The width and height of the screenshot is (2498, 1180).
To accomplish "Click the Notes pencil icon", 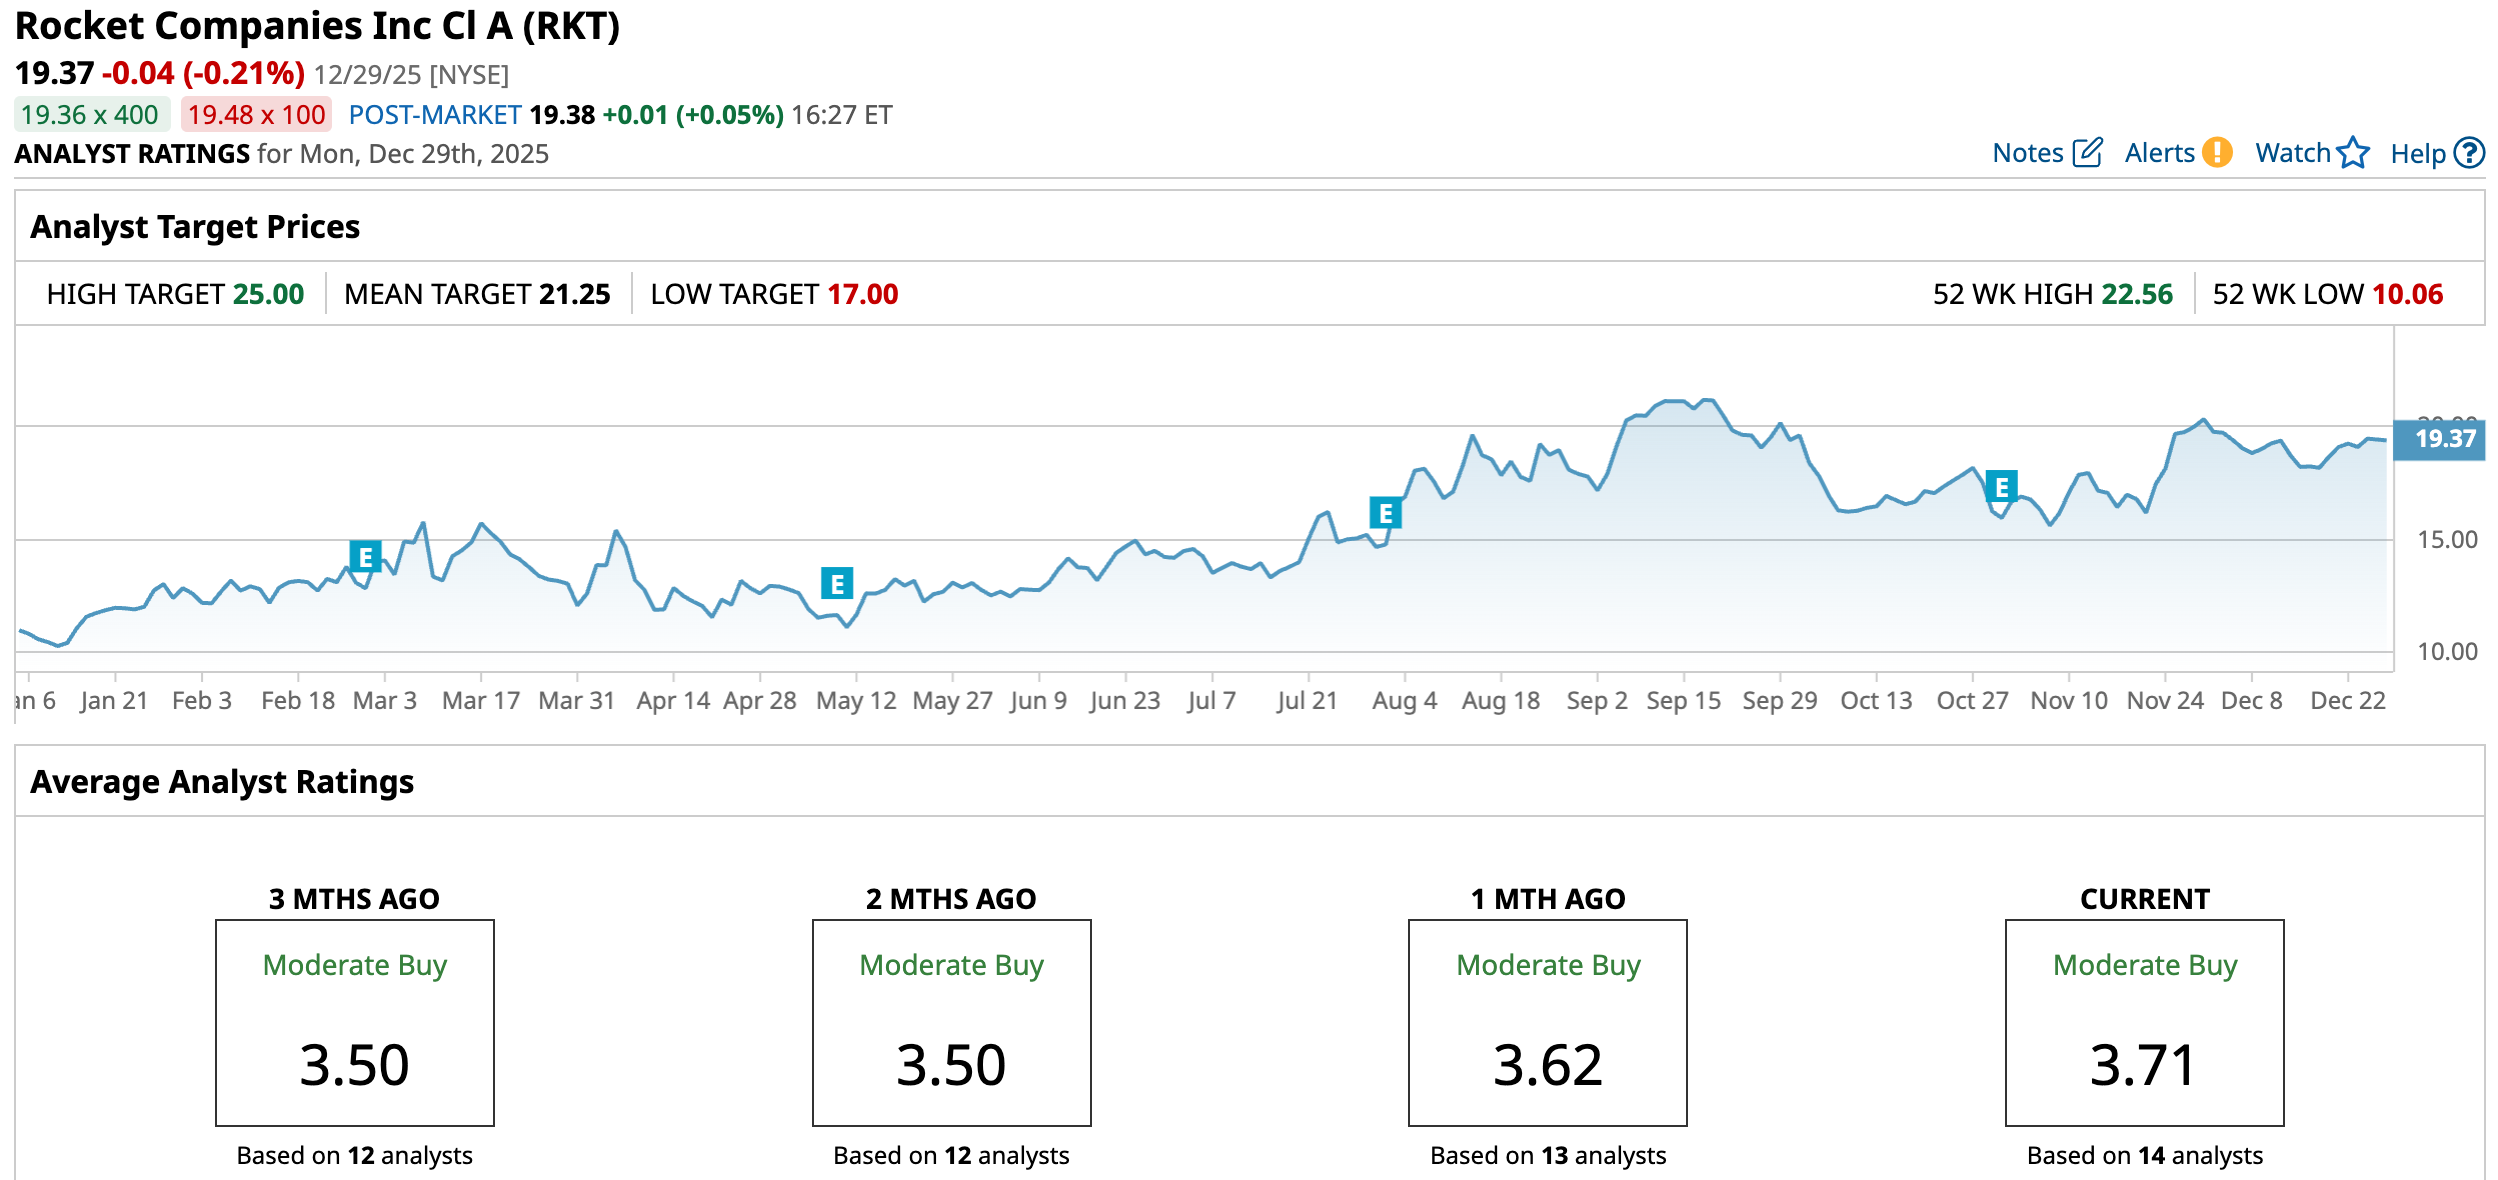I will [x=2087, y=153].
